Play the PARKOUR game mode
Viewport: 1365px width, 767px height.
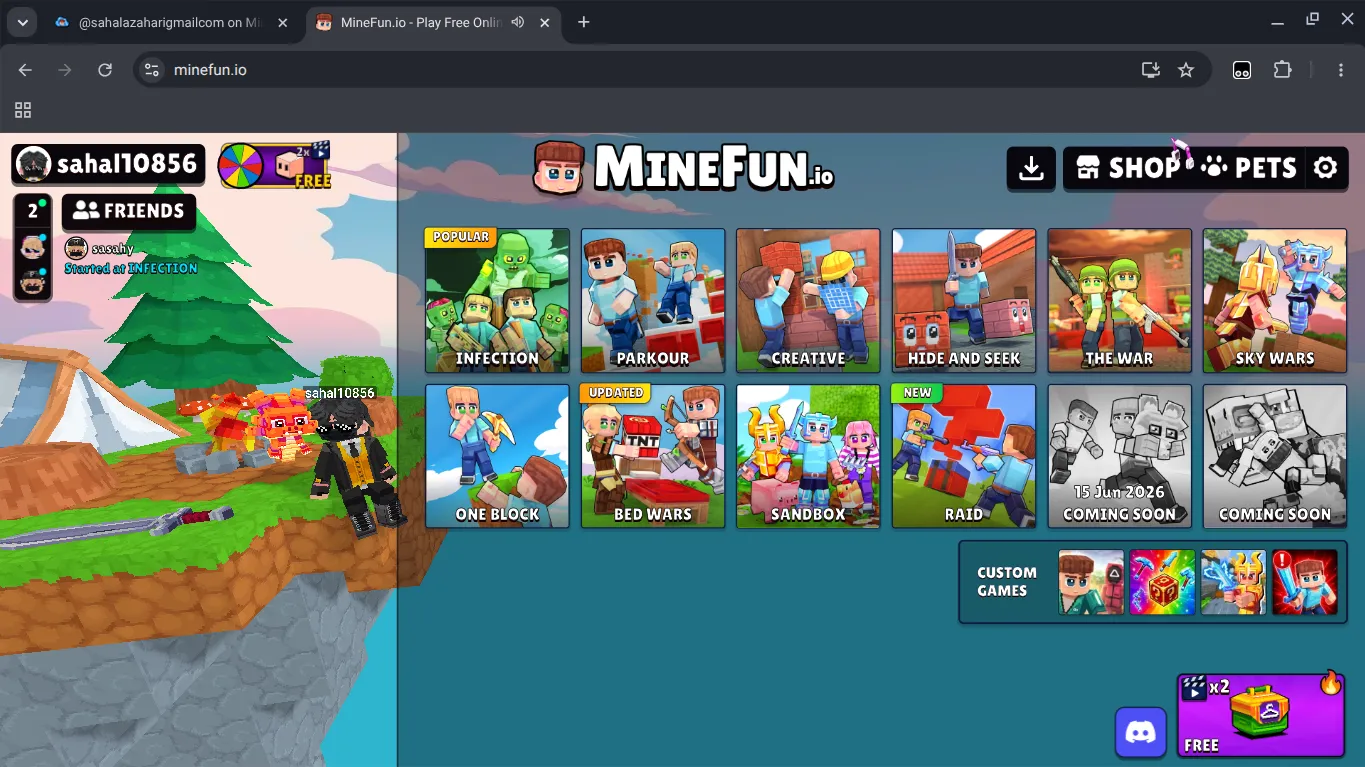[x=653, y=300]
